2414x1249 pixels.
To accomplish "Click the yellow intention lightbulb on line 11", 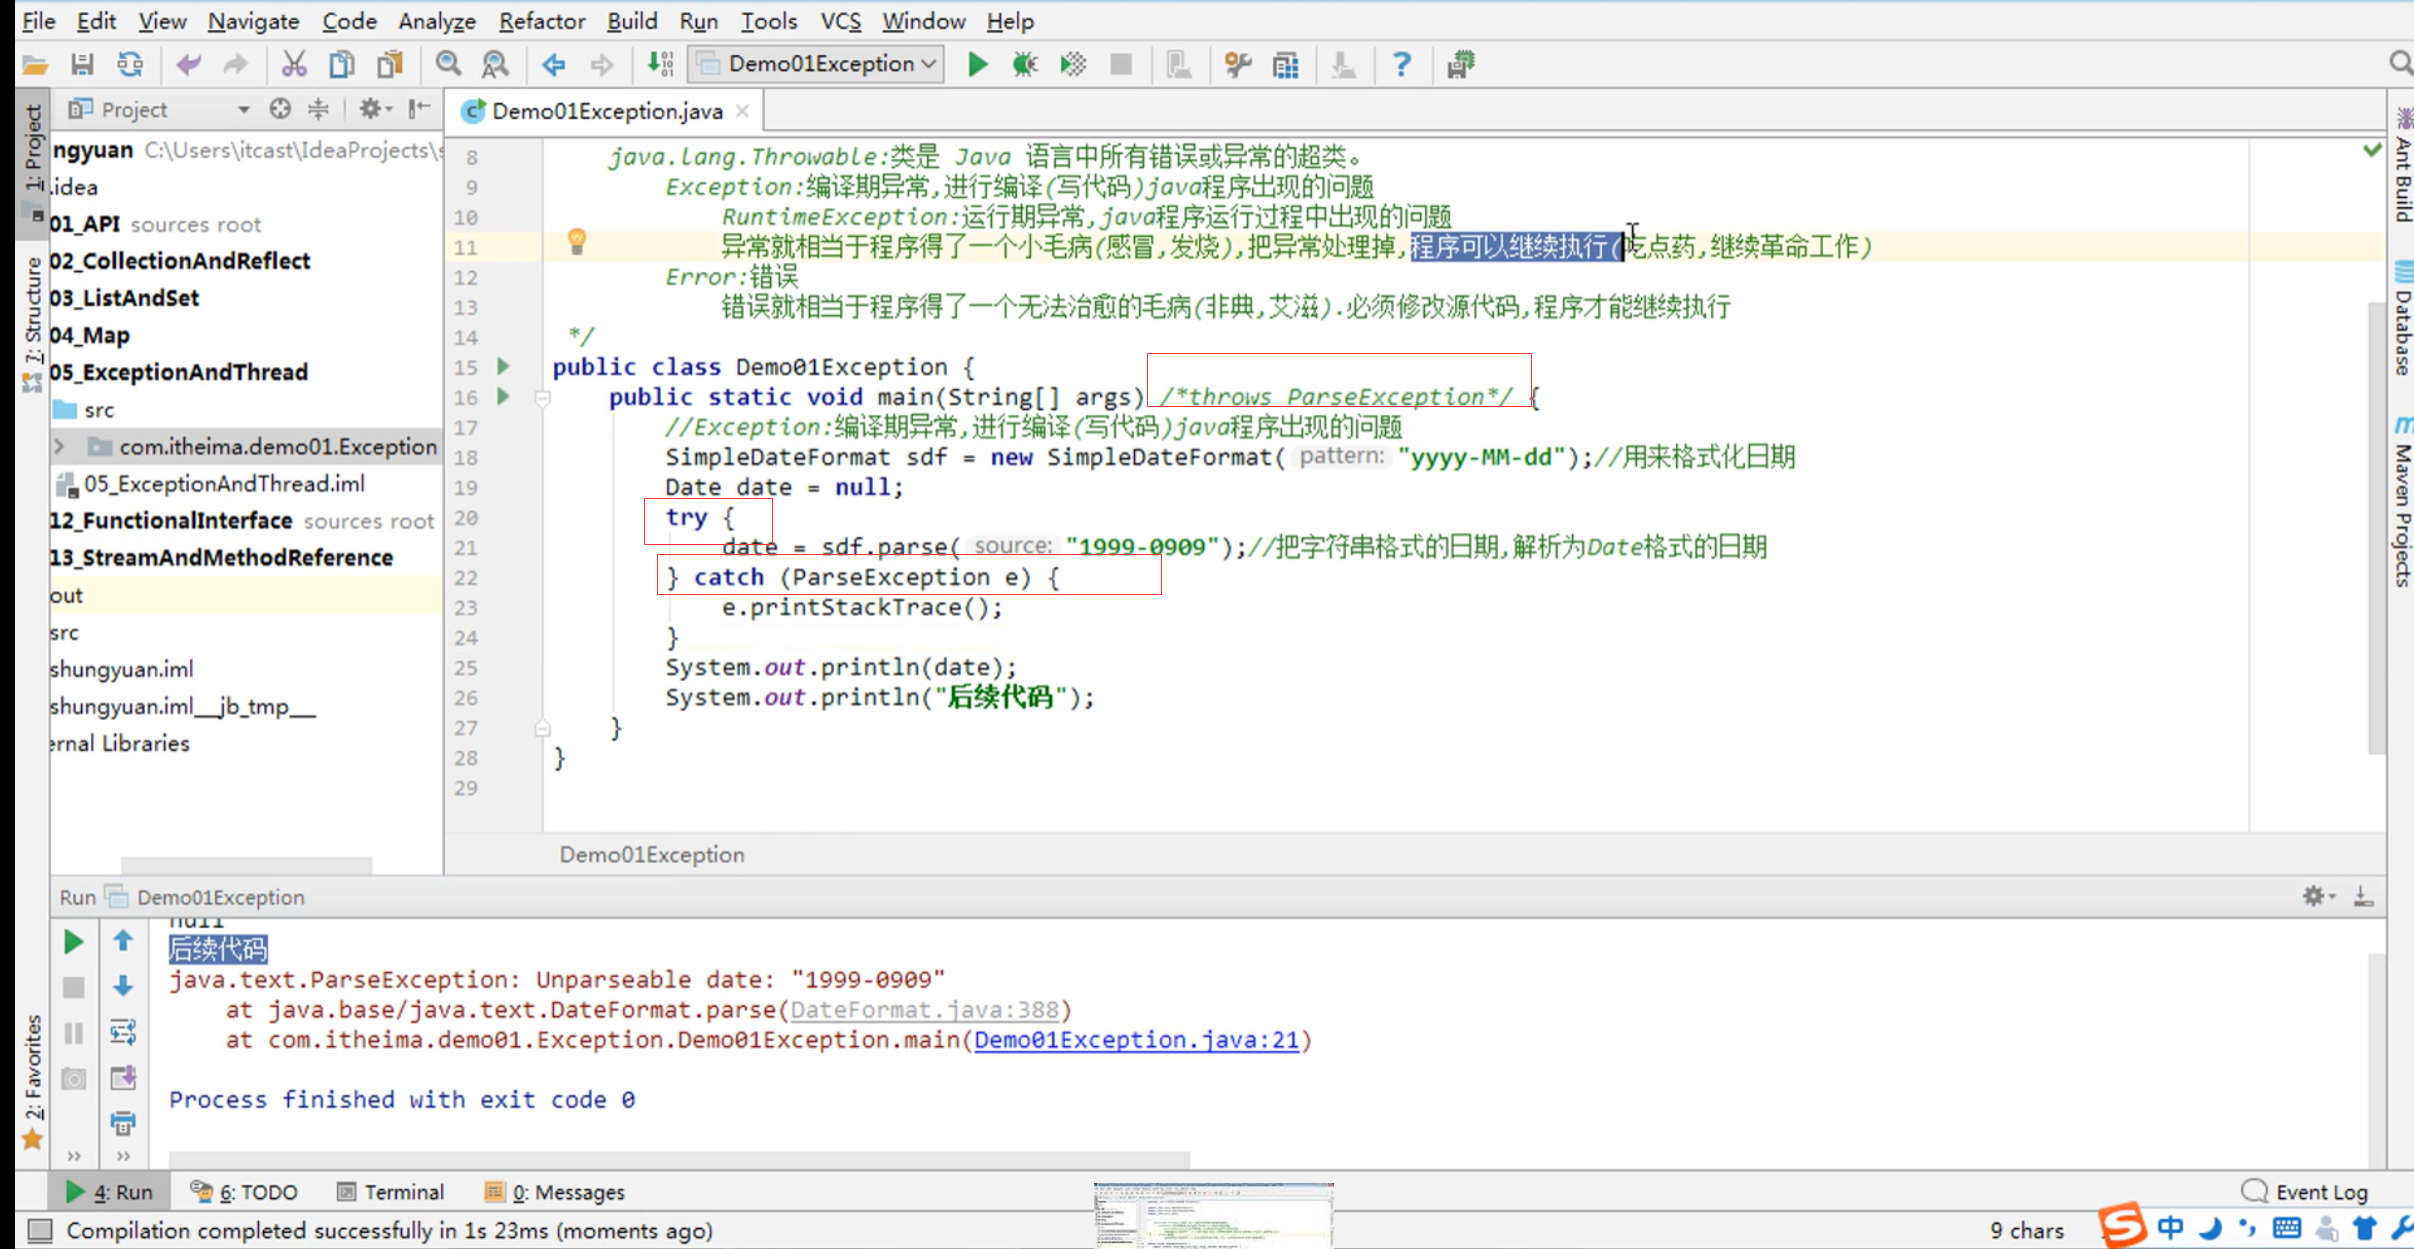I will (x=577, y=241).
